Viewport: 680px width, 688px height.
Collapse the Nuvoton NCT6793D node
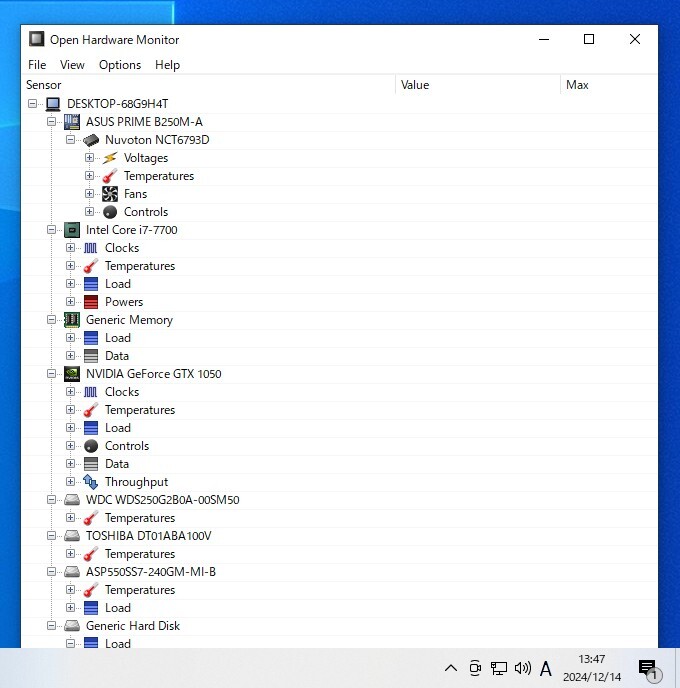tap(70, 140)
